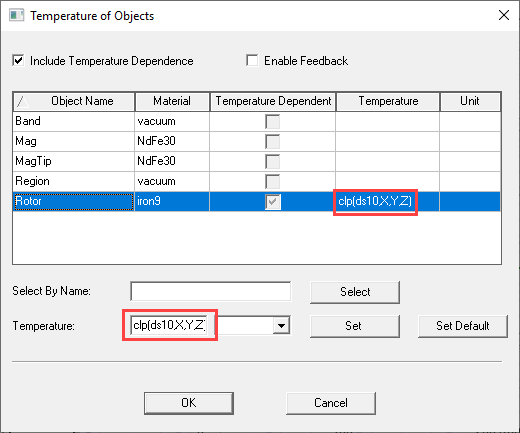Click the Set button

(x=355, y=326)
